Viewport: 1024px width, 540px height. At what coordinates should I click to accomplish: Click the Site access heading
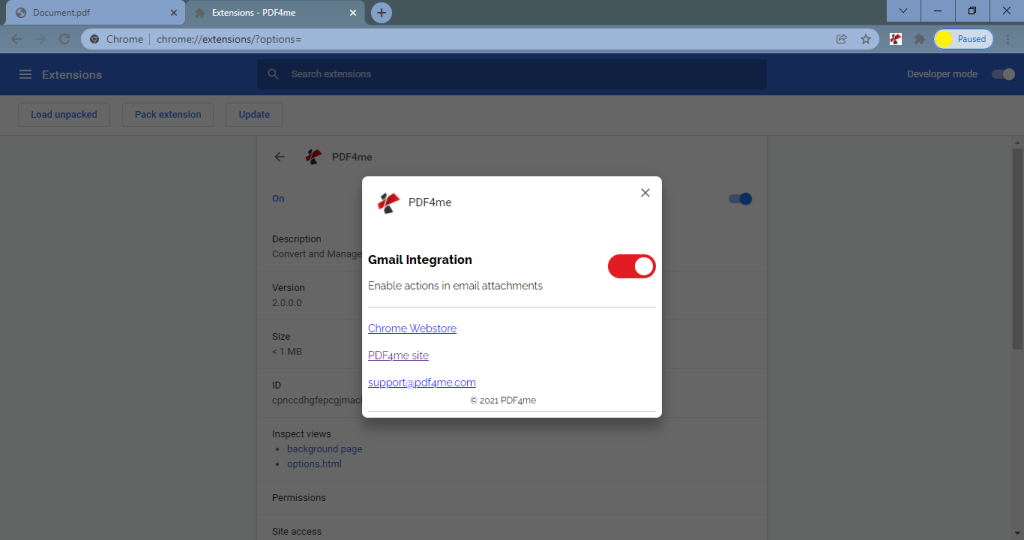click(296, 532)
